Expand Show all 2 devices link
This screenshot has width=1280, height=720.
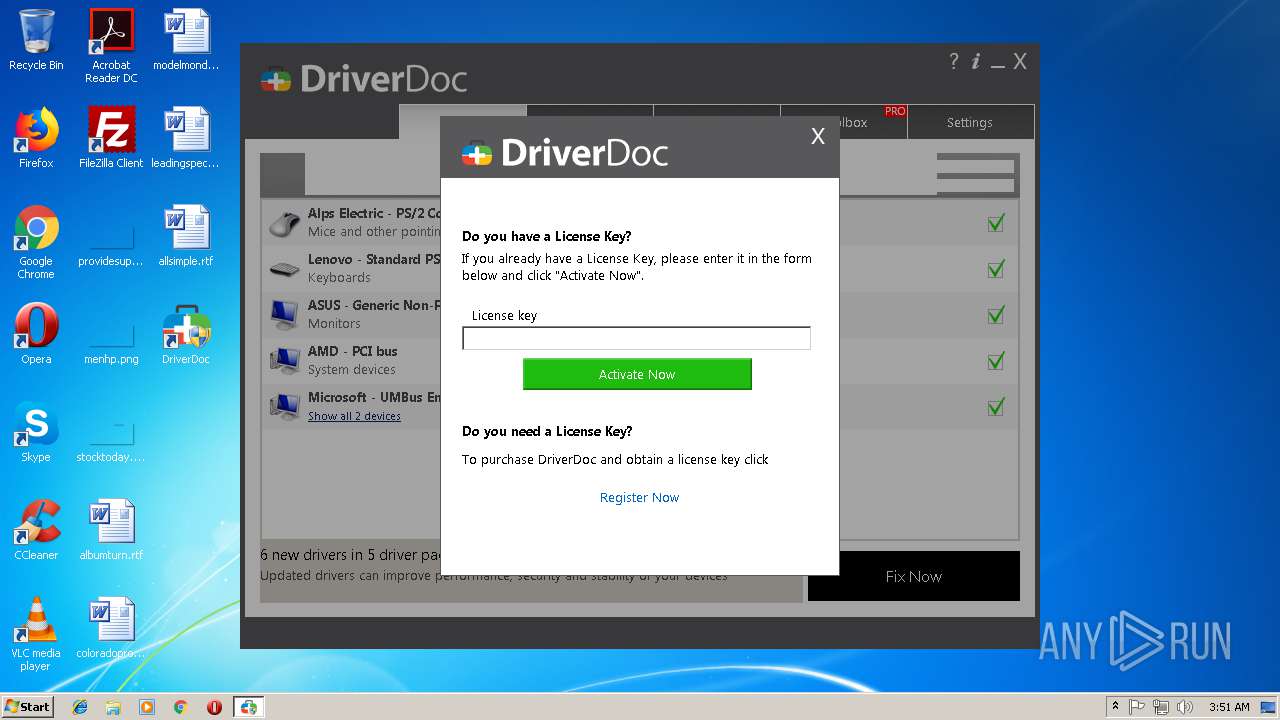tap(354, 416)
